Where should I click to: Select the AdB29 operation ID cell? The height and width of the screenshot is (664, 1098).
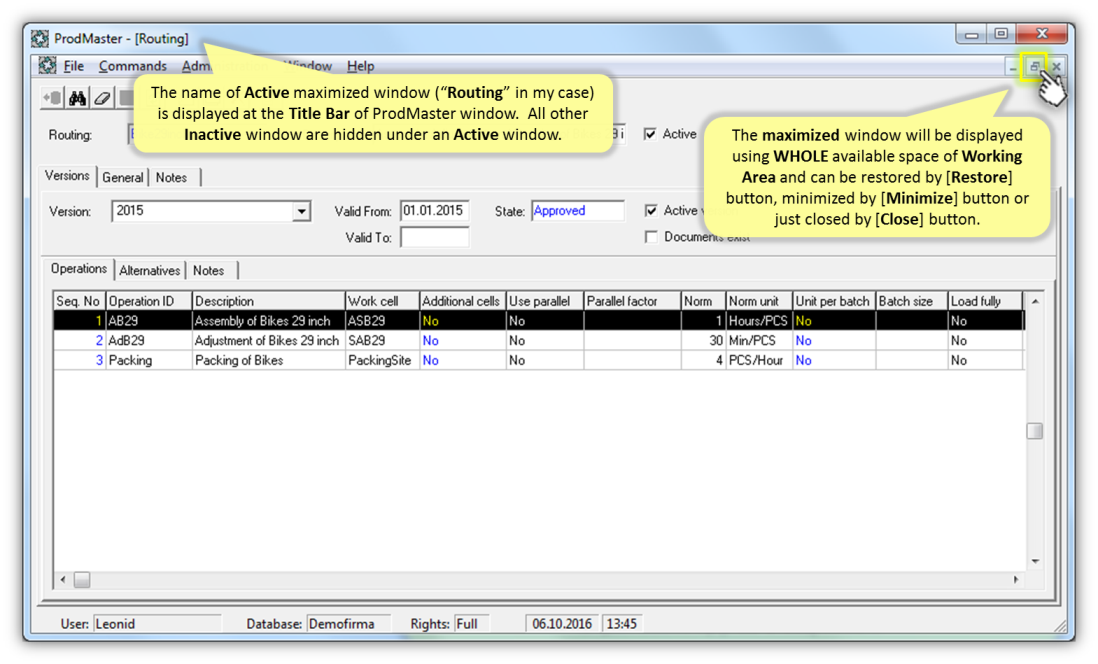(x=148, y=340)
